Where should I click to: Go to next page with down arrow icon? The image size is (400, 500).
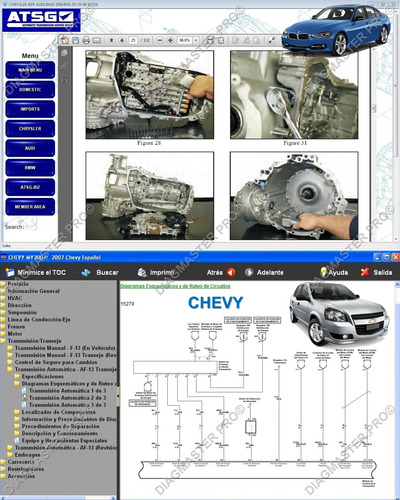click(122, 40)
